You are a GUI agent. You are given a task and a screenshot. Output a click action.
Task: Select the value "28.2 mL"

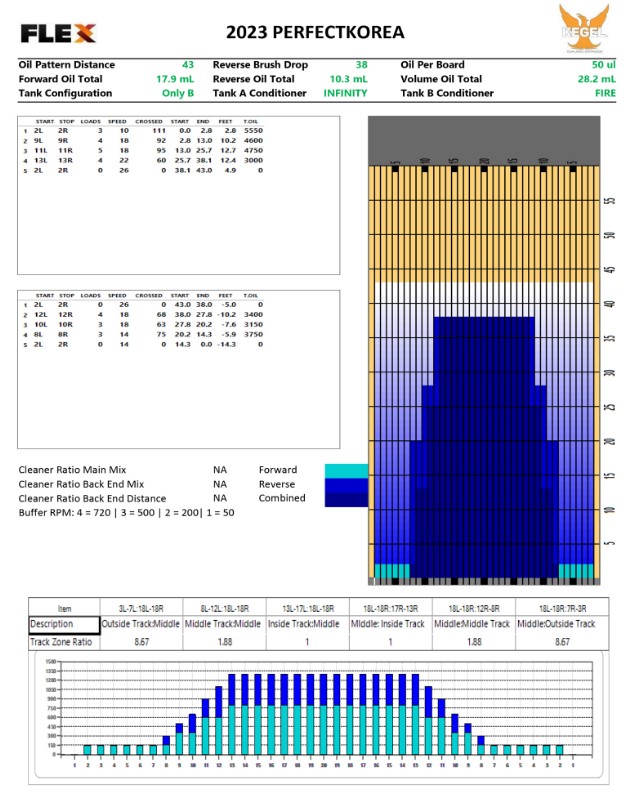597,79
